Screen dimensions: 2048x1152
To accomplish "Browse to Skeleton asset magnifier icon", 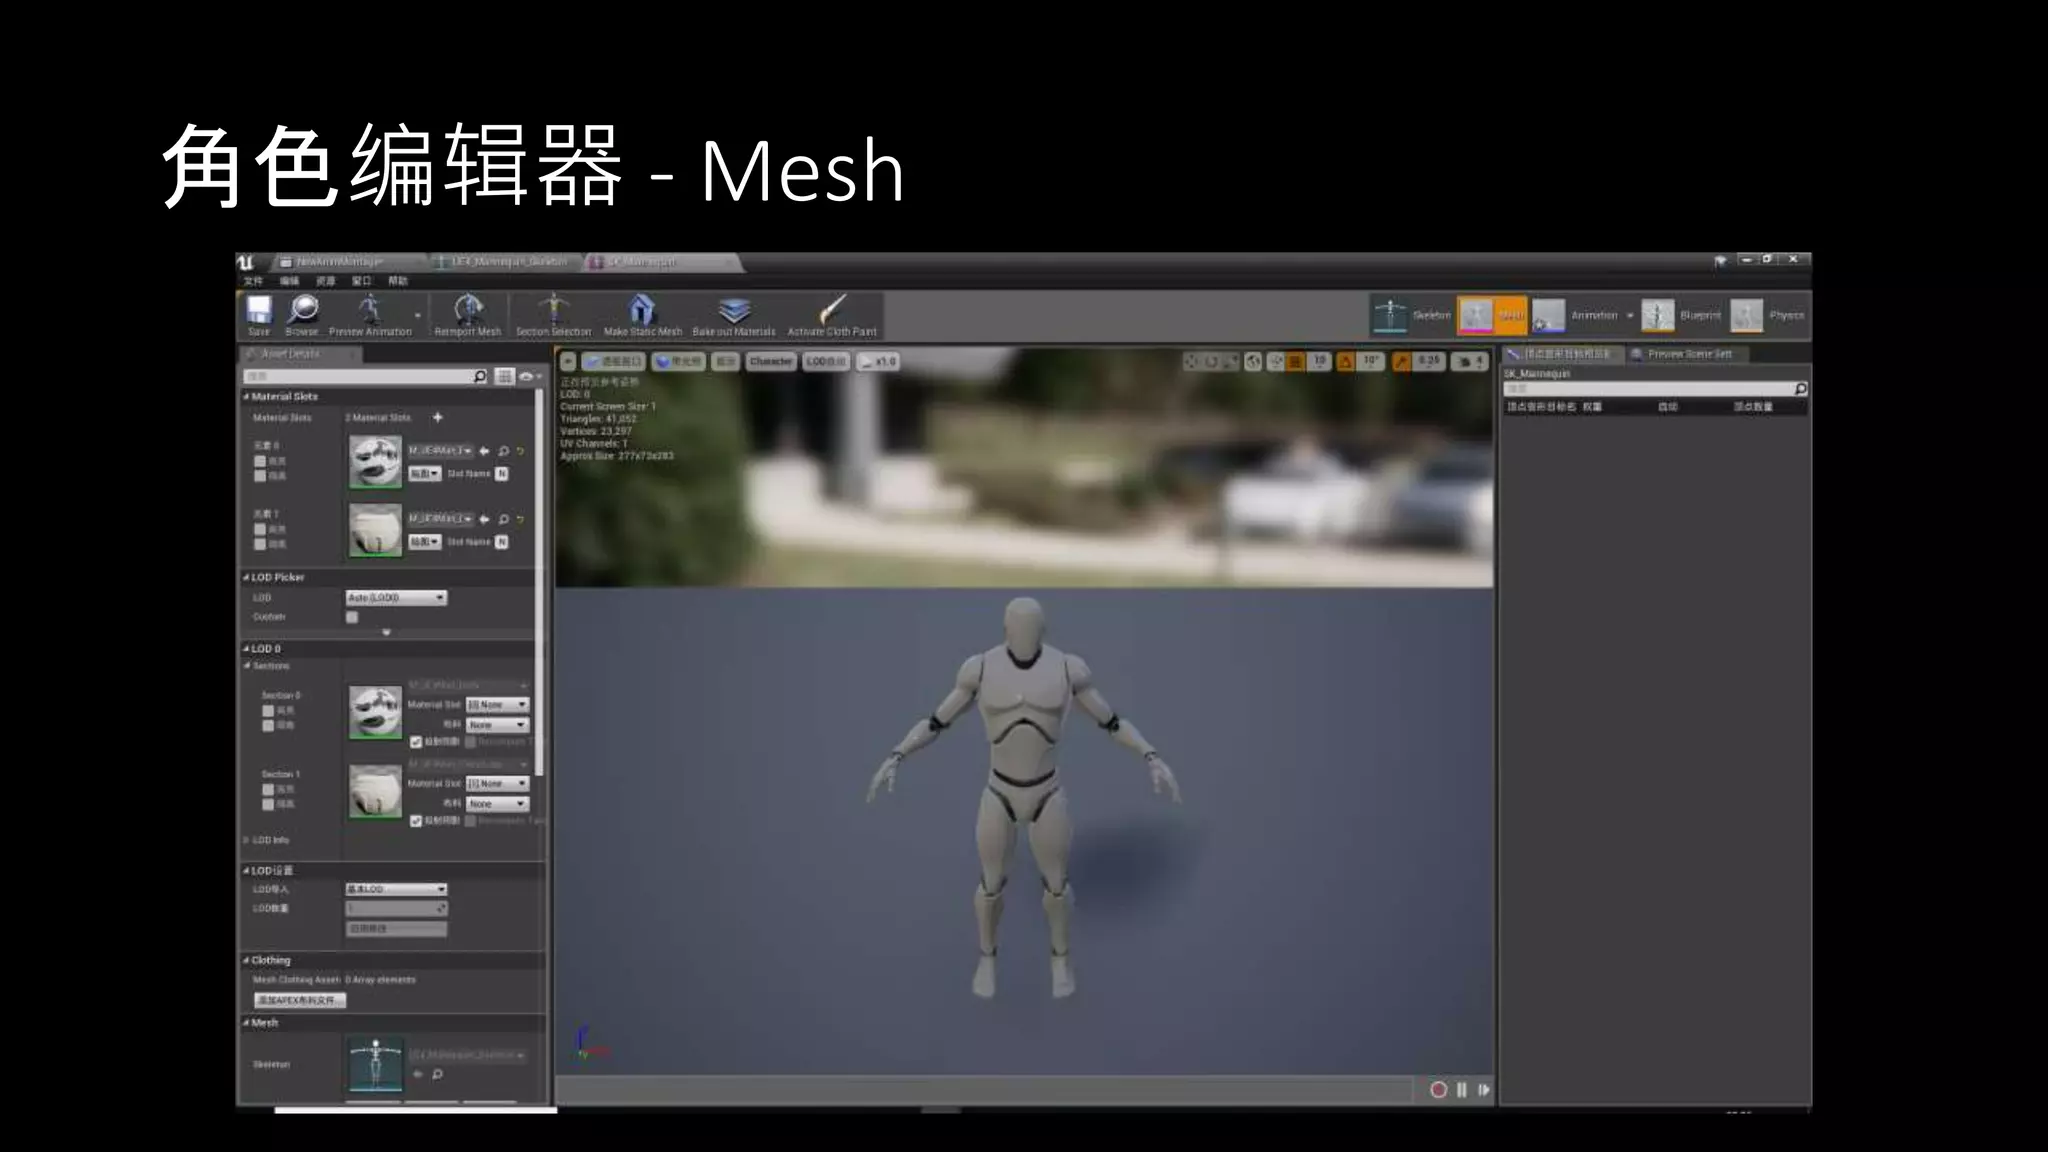I will tap(437, 1074).
